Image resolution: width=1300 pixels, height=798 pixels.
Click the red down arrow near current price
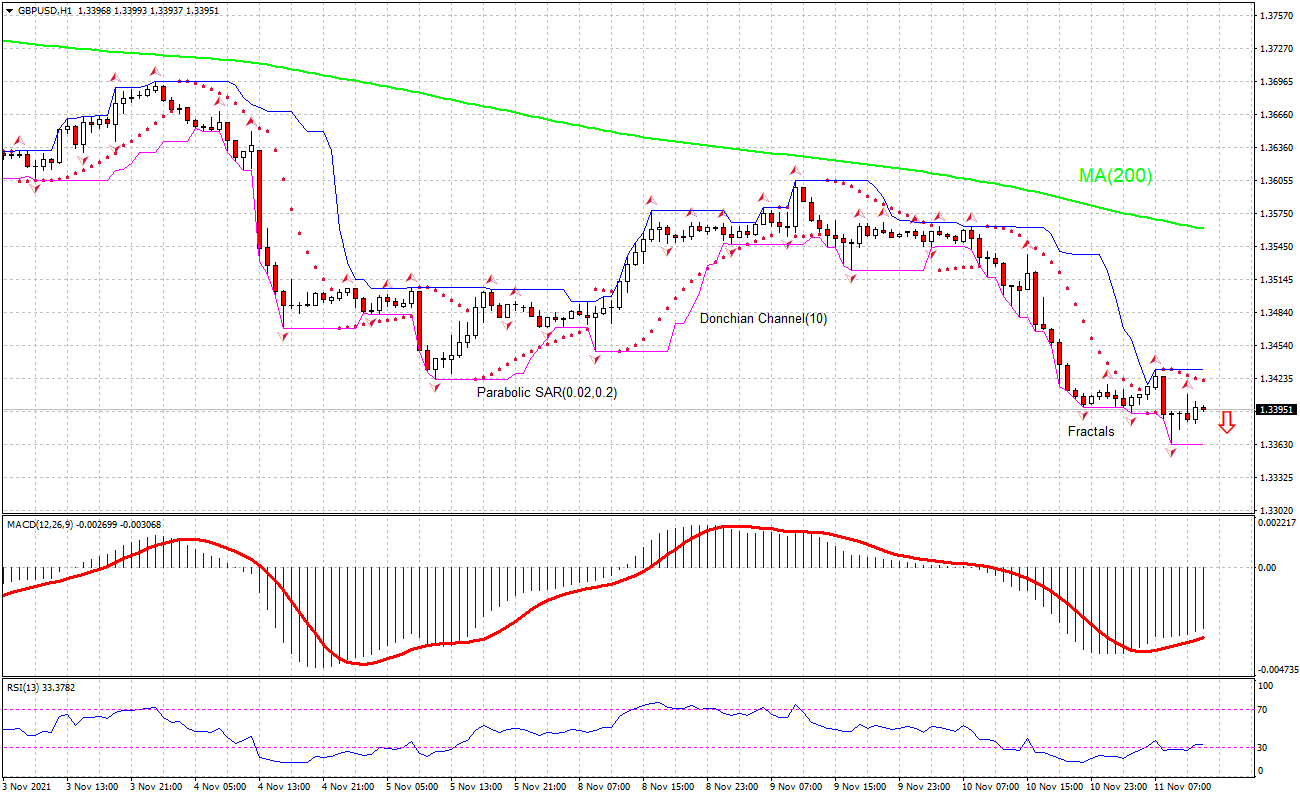pos(1227,422)
